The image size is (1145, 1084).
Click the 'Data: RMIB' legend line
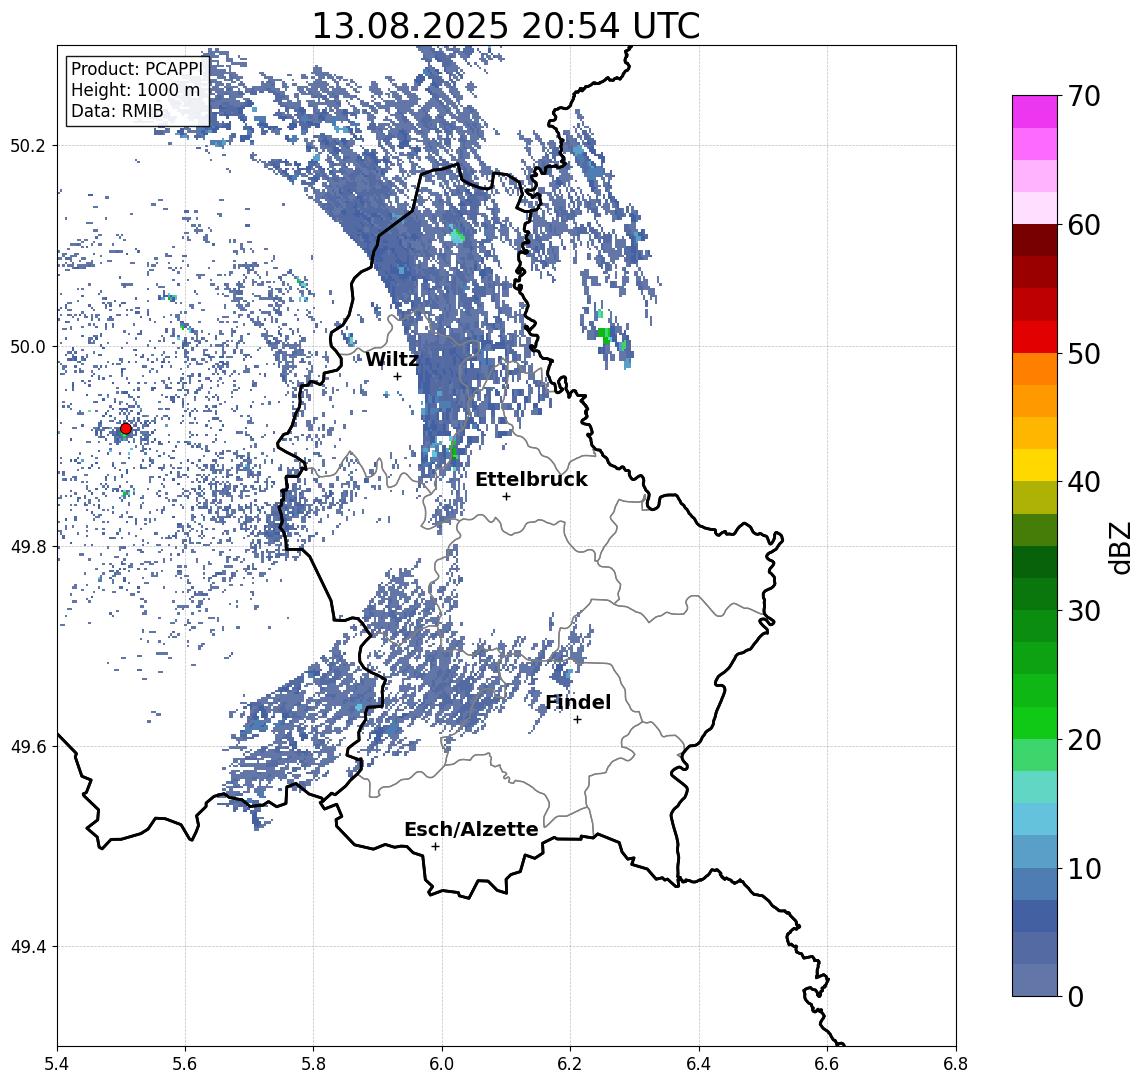[117, 111]
